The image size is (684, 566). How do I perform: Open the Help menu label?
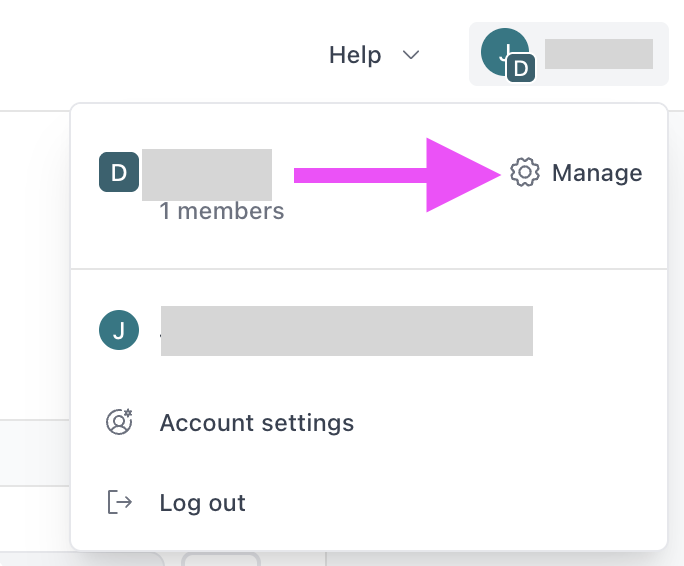click(355, 55)
